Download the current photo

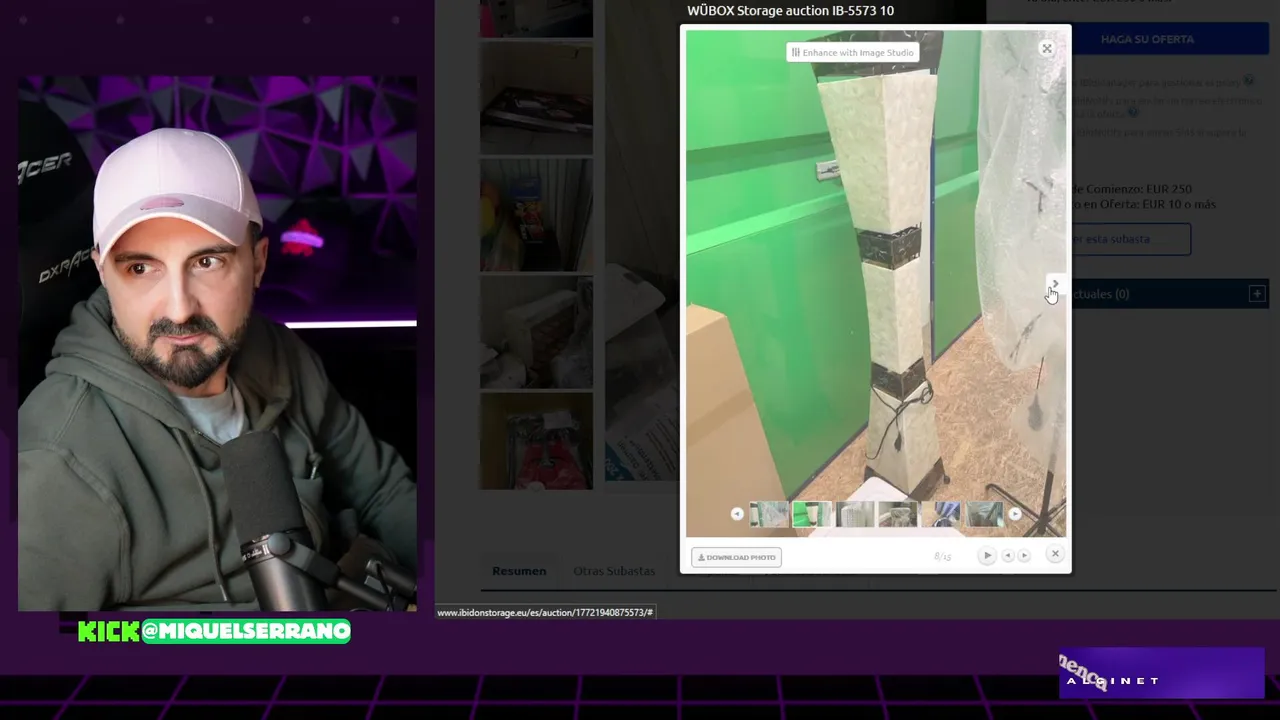pos(736,557)
